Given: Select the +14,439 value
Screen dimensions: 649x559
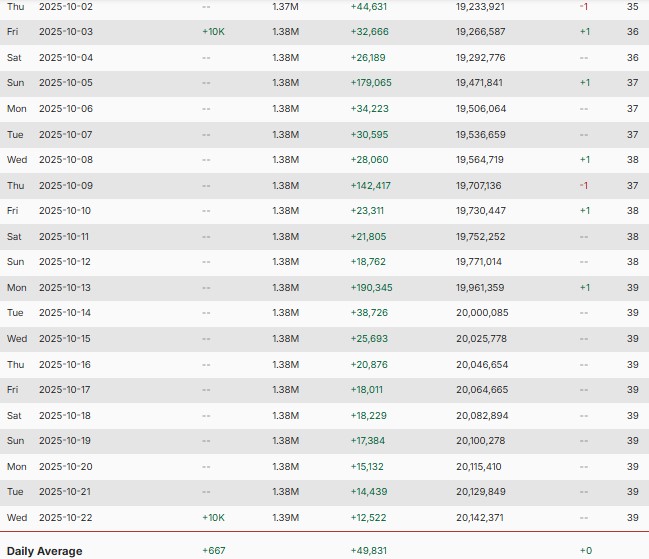Looking at the screenshot, I should point(369,492).
